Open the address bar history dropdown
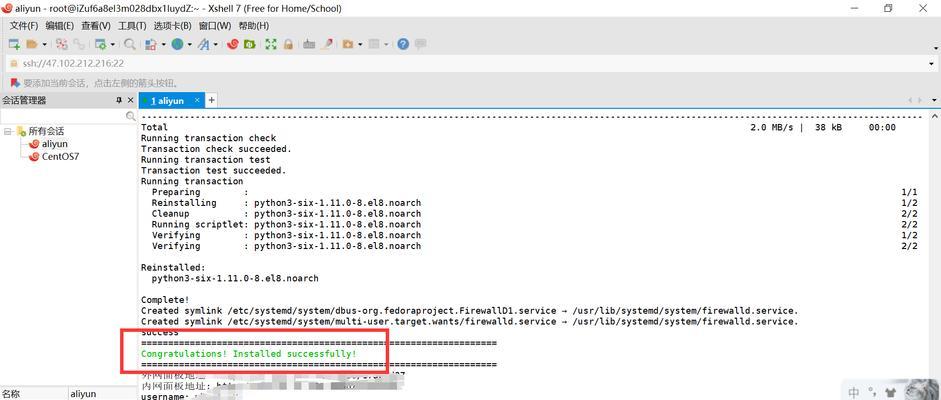Viewport: 941px width, 400px height. pyautogui.click(x=932, y=64)
